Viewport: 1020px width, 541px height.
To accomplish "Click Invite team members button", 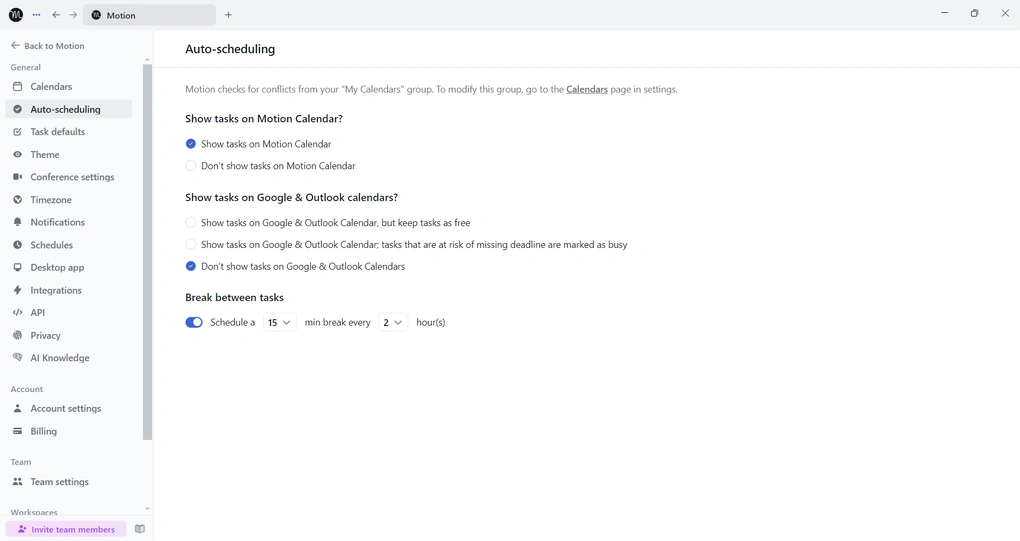I will pyautogui.click(x=66, y=529).
